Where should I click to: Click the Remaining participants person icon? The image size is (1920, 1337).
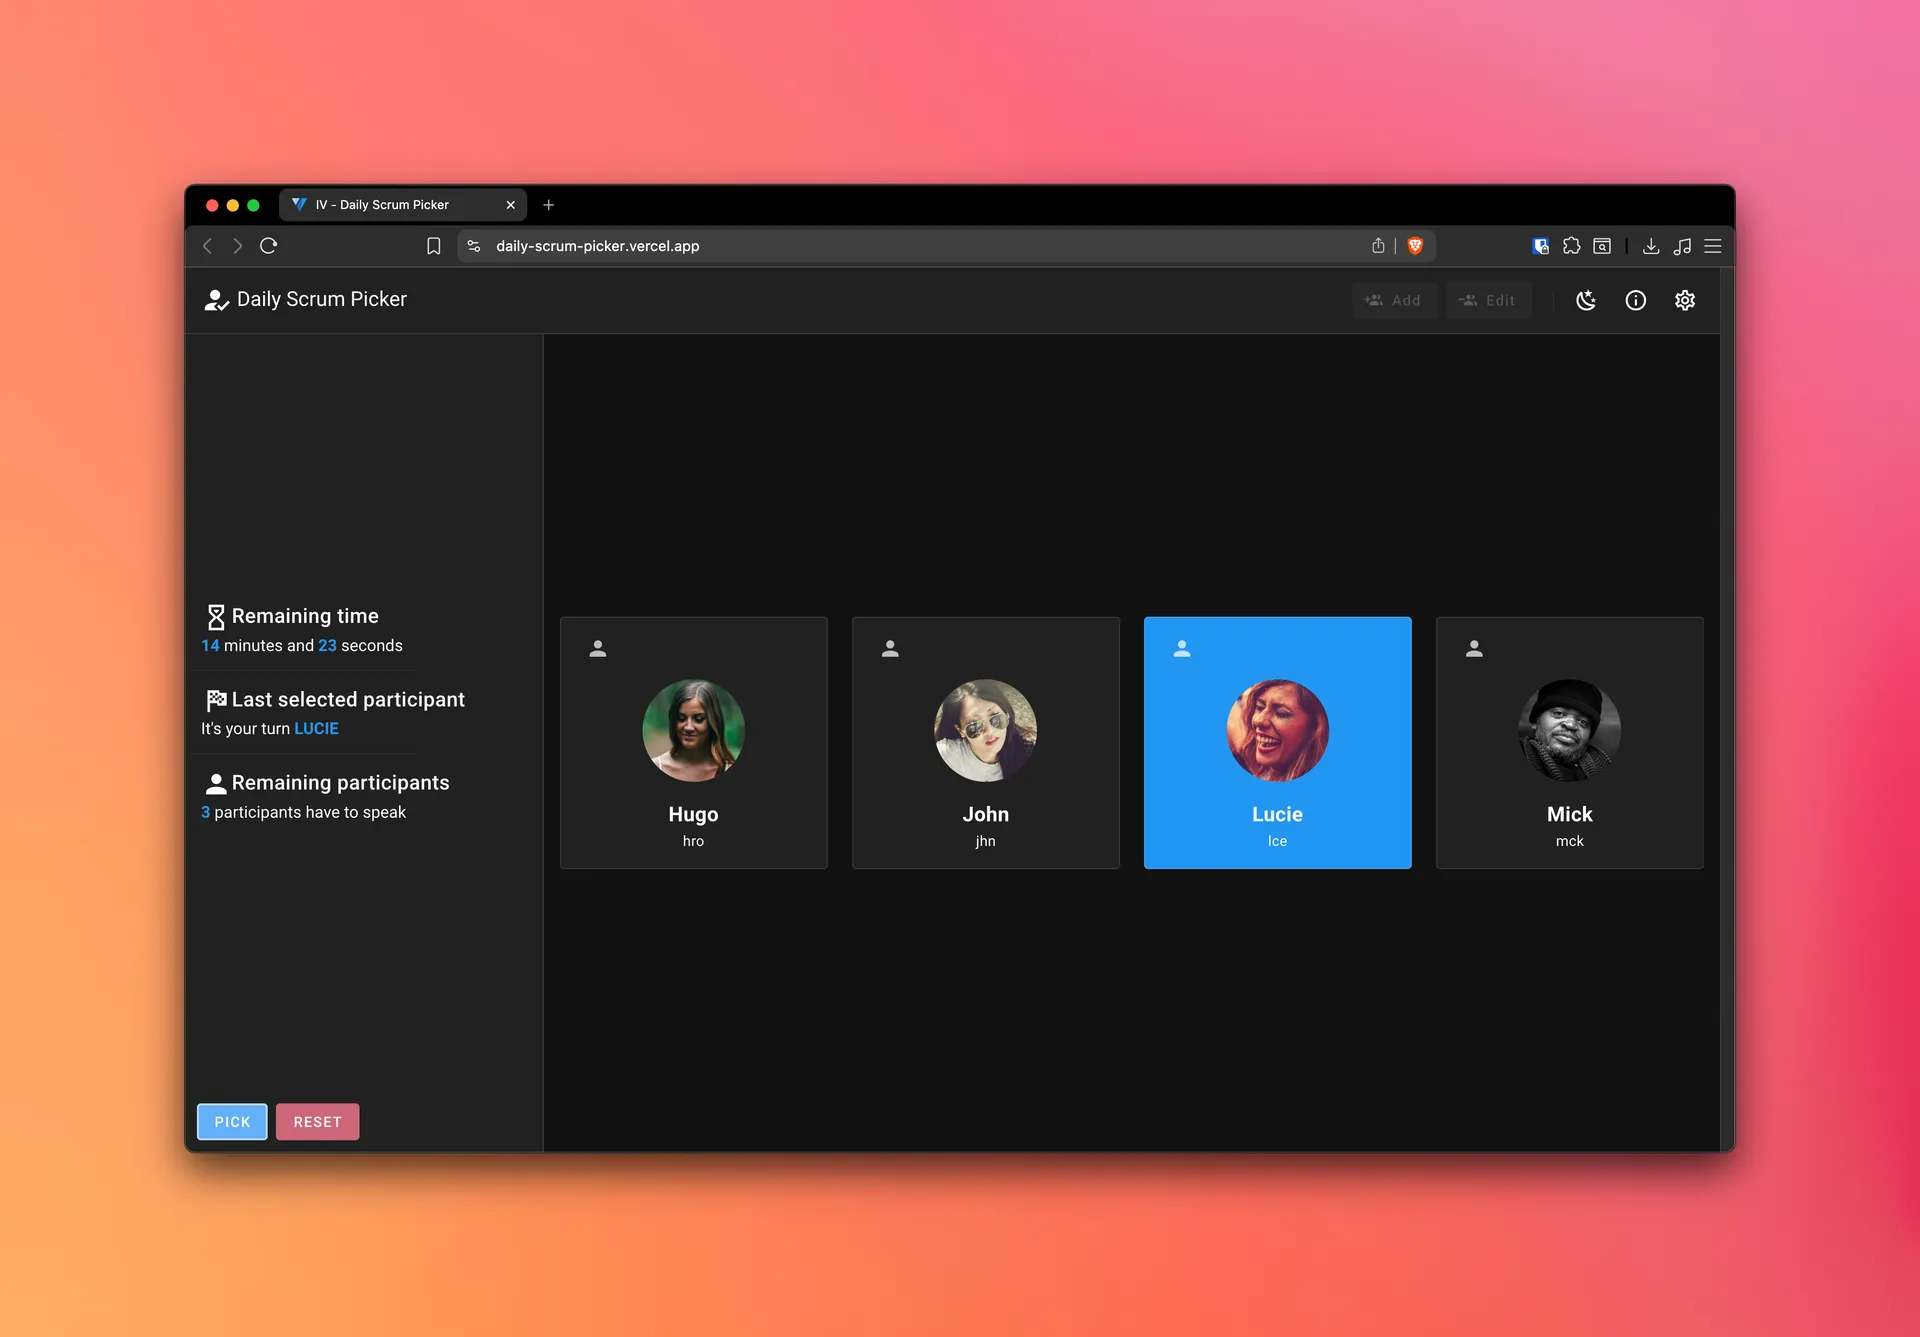[x=215, y=783]
